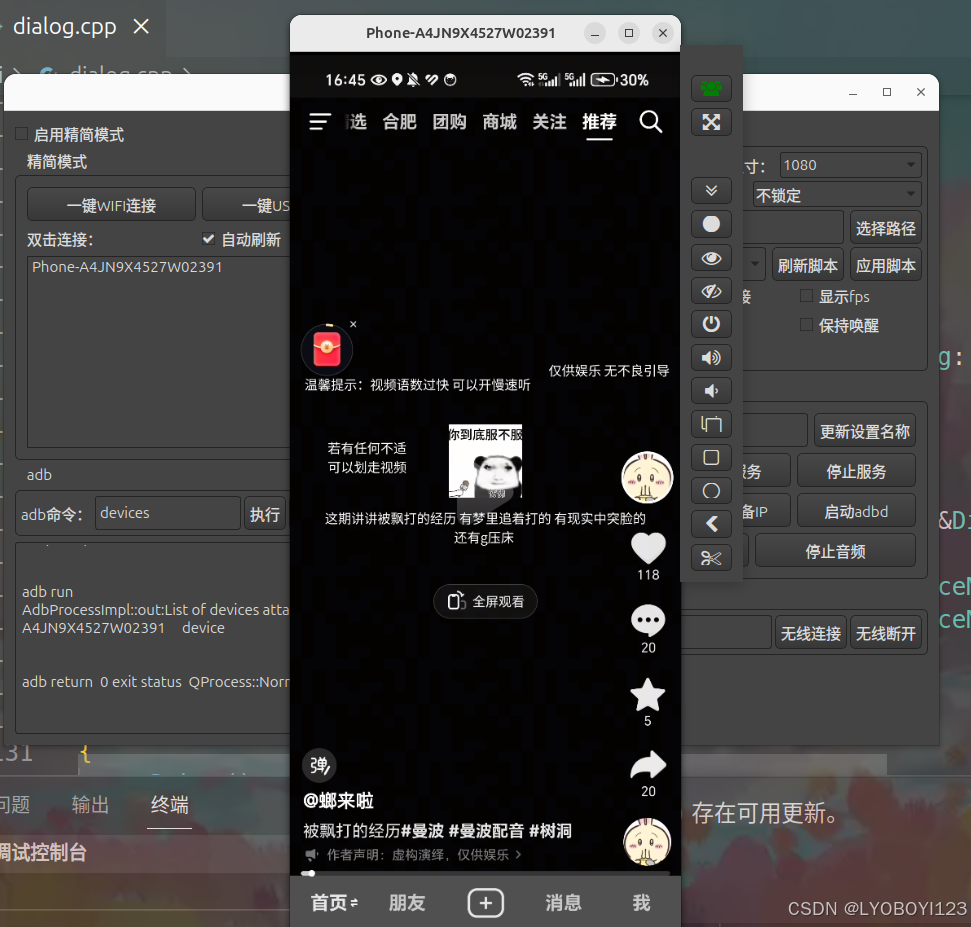971x927 pixels.
Task: Uncheck the 自动刷新 checkbox
Action: click(x=209, y=239)
